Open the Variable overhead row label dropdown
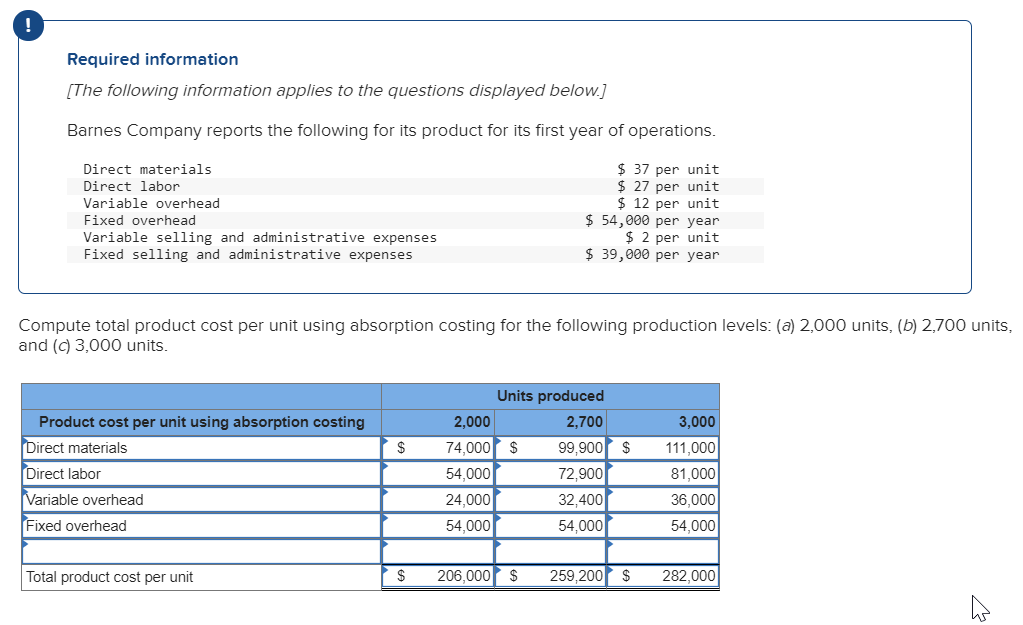The image size is (1023, 625). 201,500
